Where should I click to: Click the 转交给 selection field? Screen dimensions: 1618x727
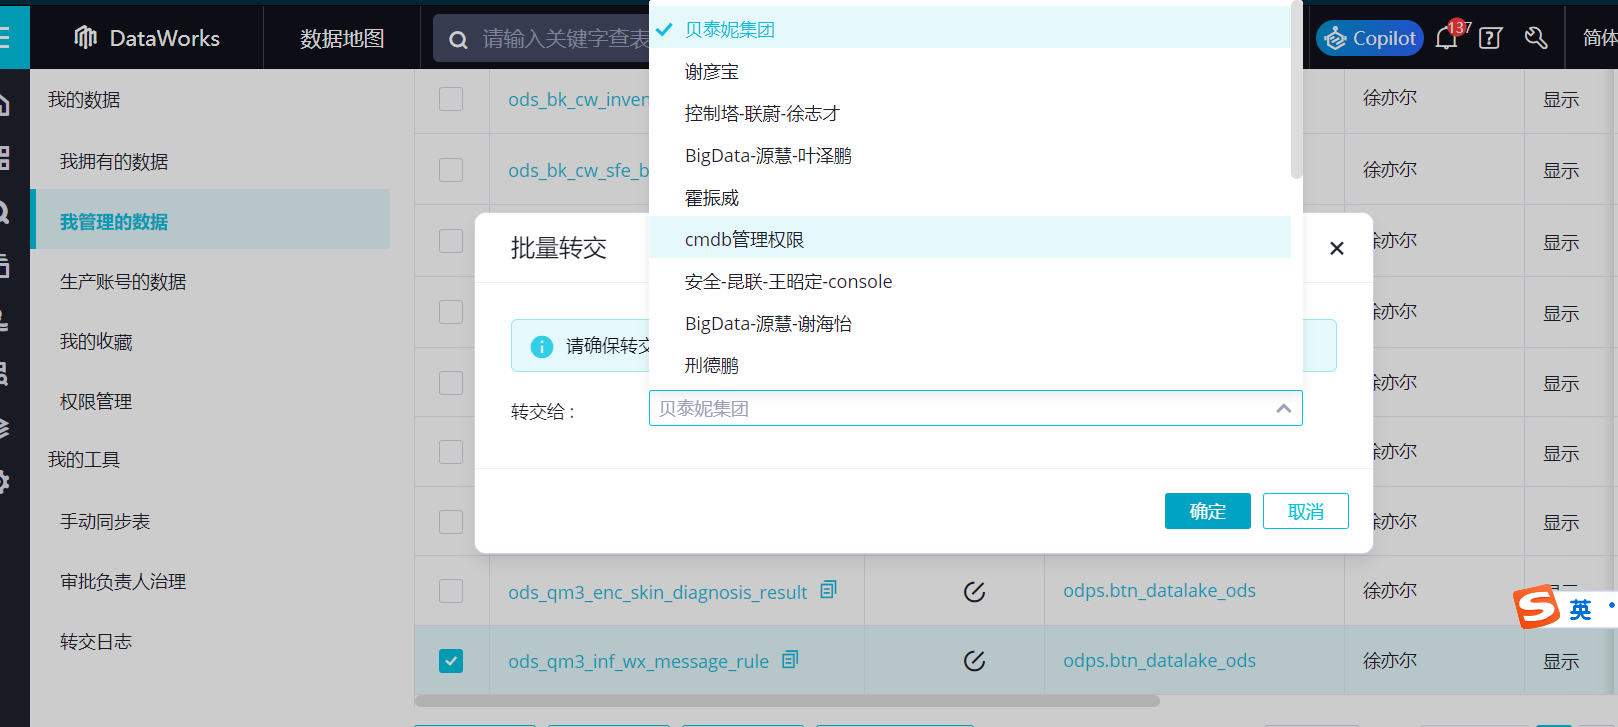(x=975, y=408)
